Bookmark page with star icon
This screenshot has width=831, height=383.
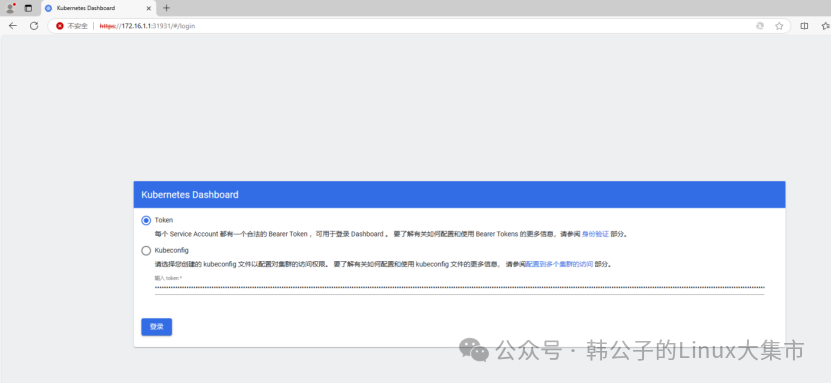click(x=779, y=25)
